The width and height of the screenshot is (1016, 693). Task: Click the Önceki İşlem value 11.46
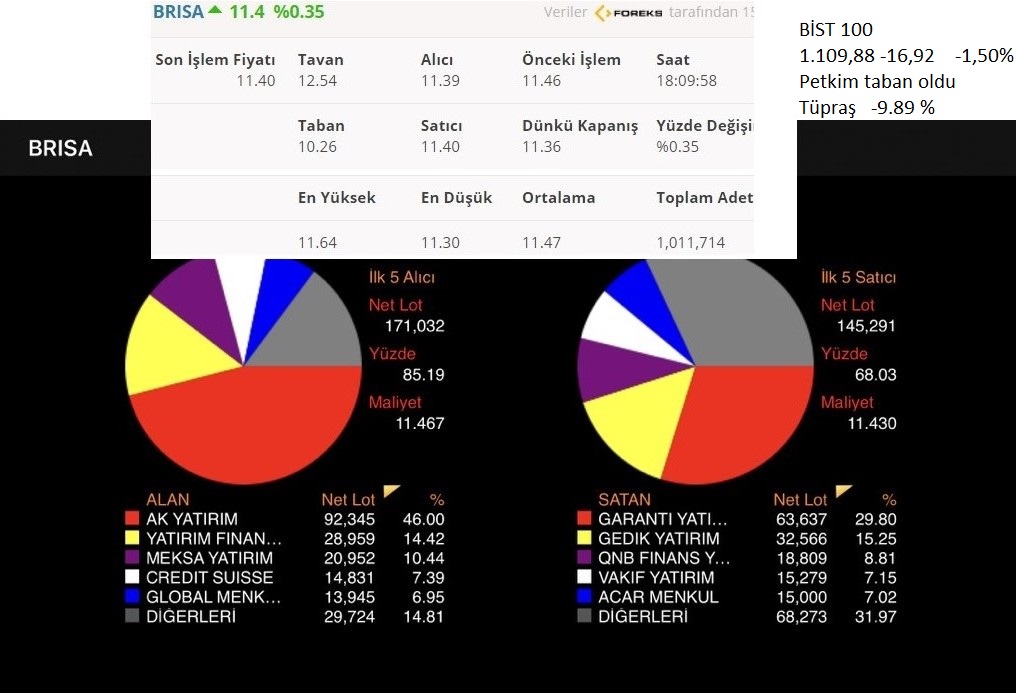click(x=542, y=81)
